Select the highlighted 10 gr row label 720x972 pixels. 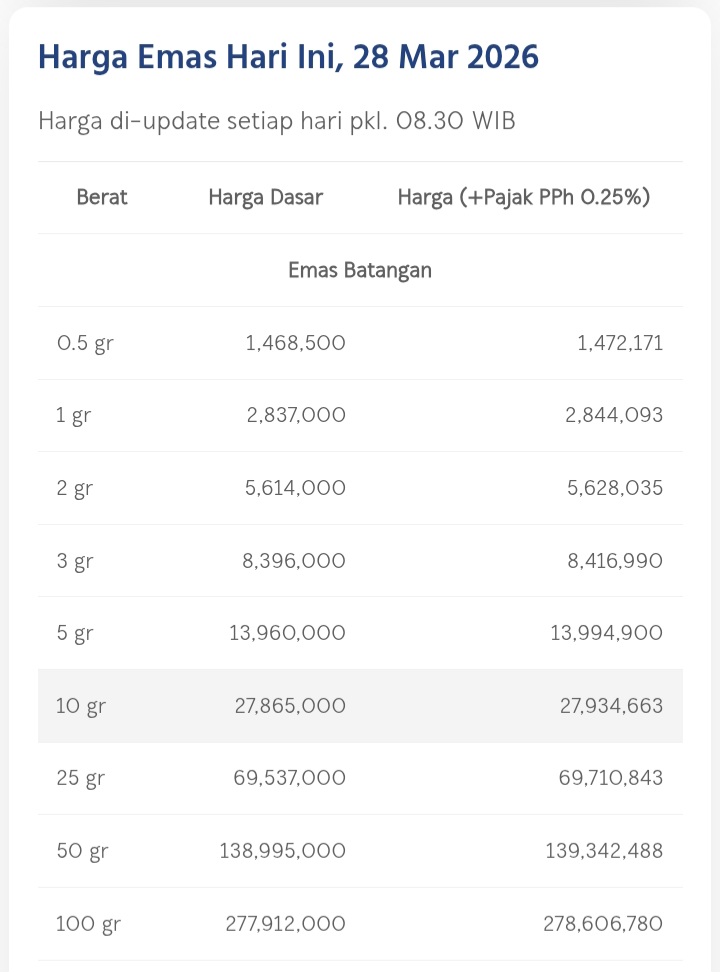[x=81, y=706]
